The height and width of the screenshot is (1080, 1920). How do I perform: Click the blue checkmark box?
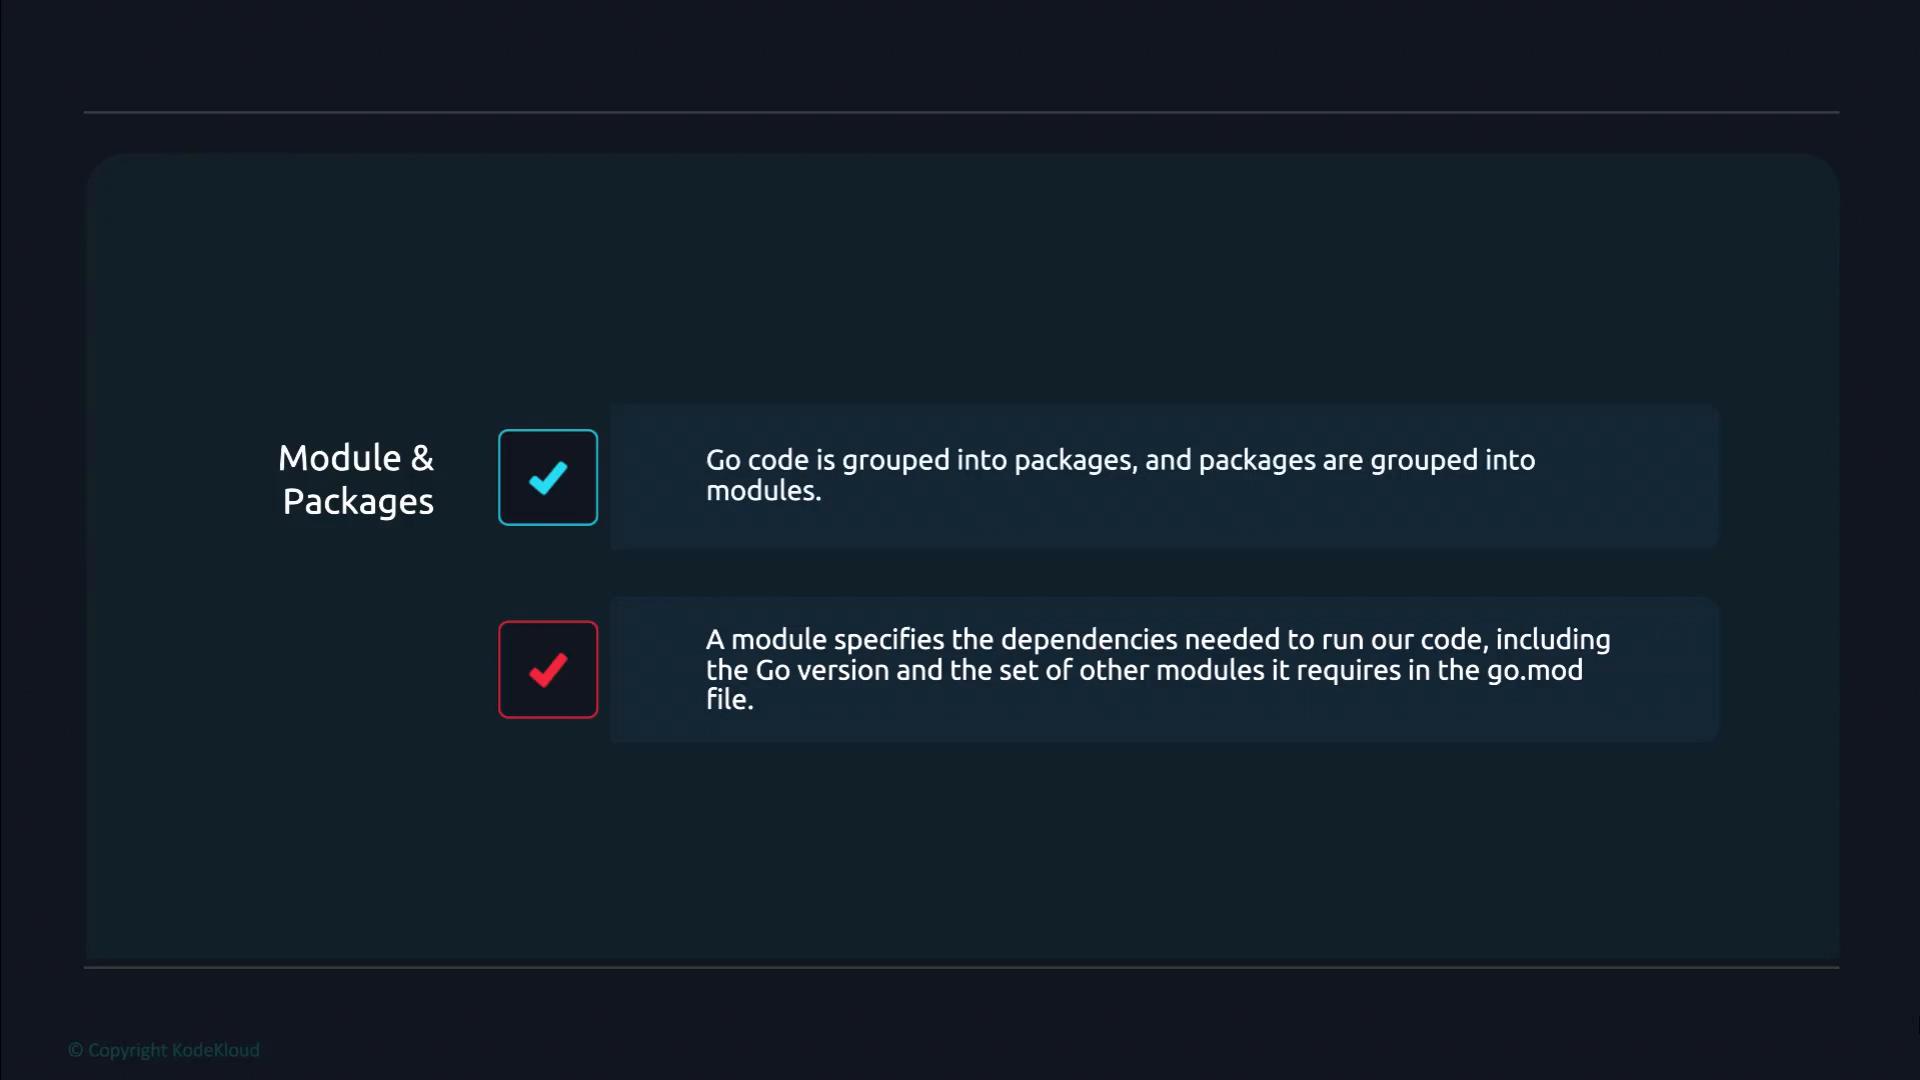(x=548, y=477)
